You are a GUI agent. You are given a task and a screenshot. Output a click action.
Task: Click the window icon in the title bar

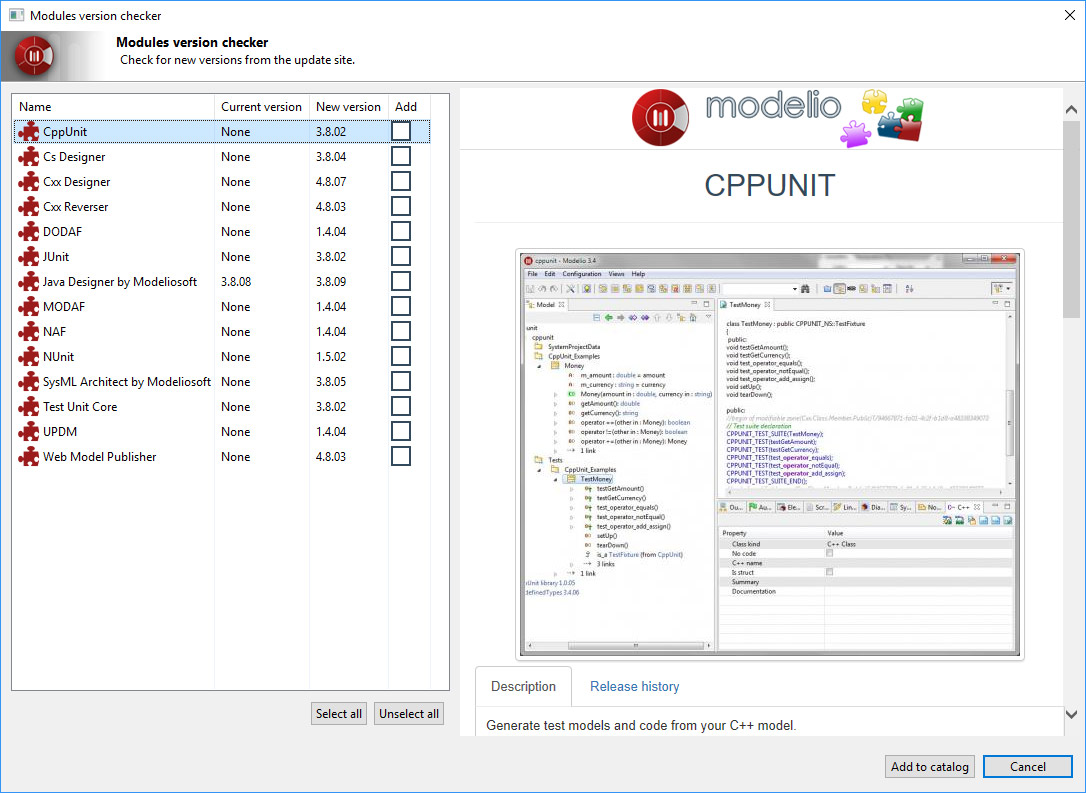click(16, 15)
